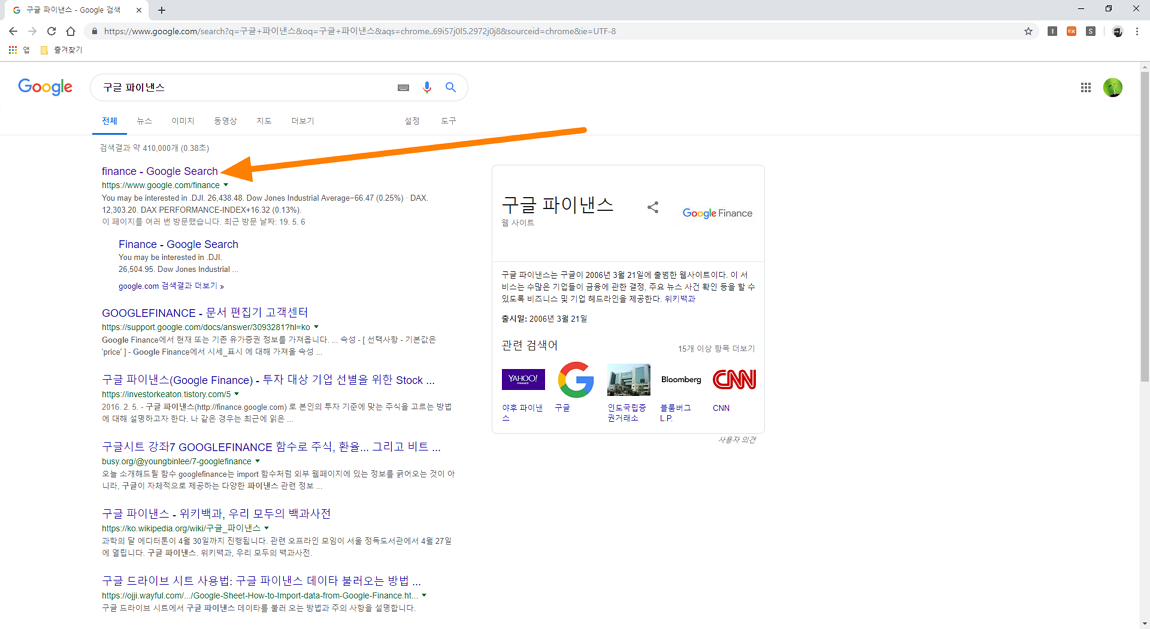Select the Yahoo Finance thumbnail
Image resolution: width=1150 pixels, height=629 pixels.
click(x=523, y=379)
